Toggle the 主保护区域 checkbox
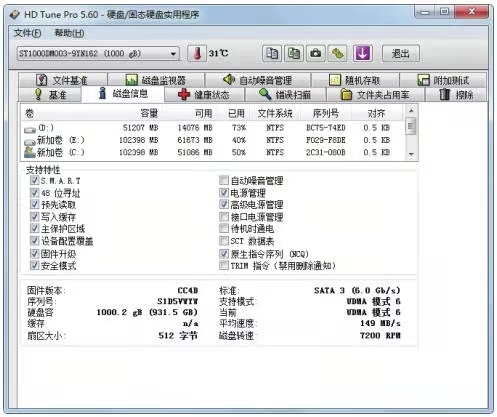Viewport: 497px width, 417px height. (34, 228)
